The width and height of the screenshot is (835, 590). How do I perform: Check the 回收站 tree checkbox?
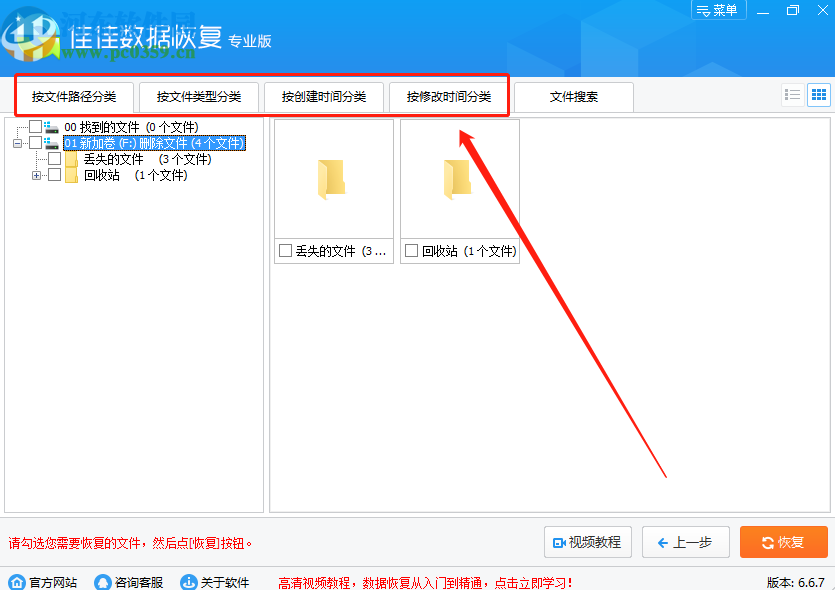coord(54,175)
